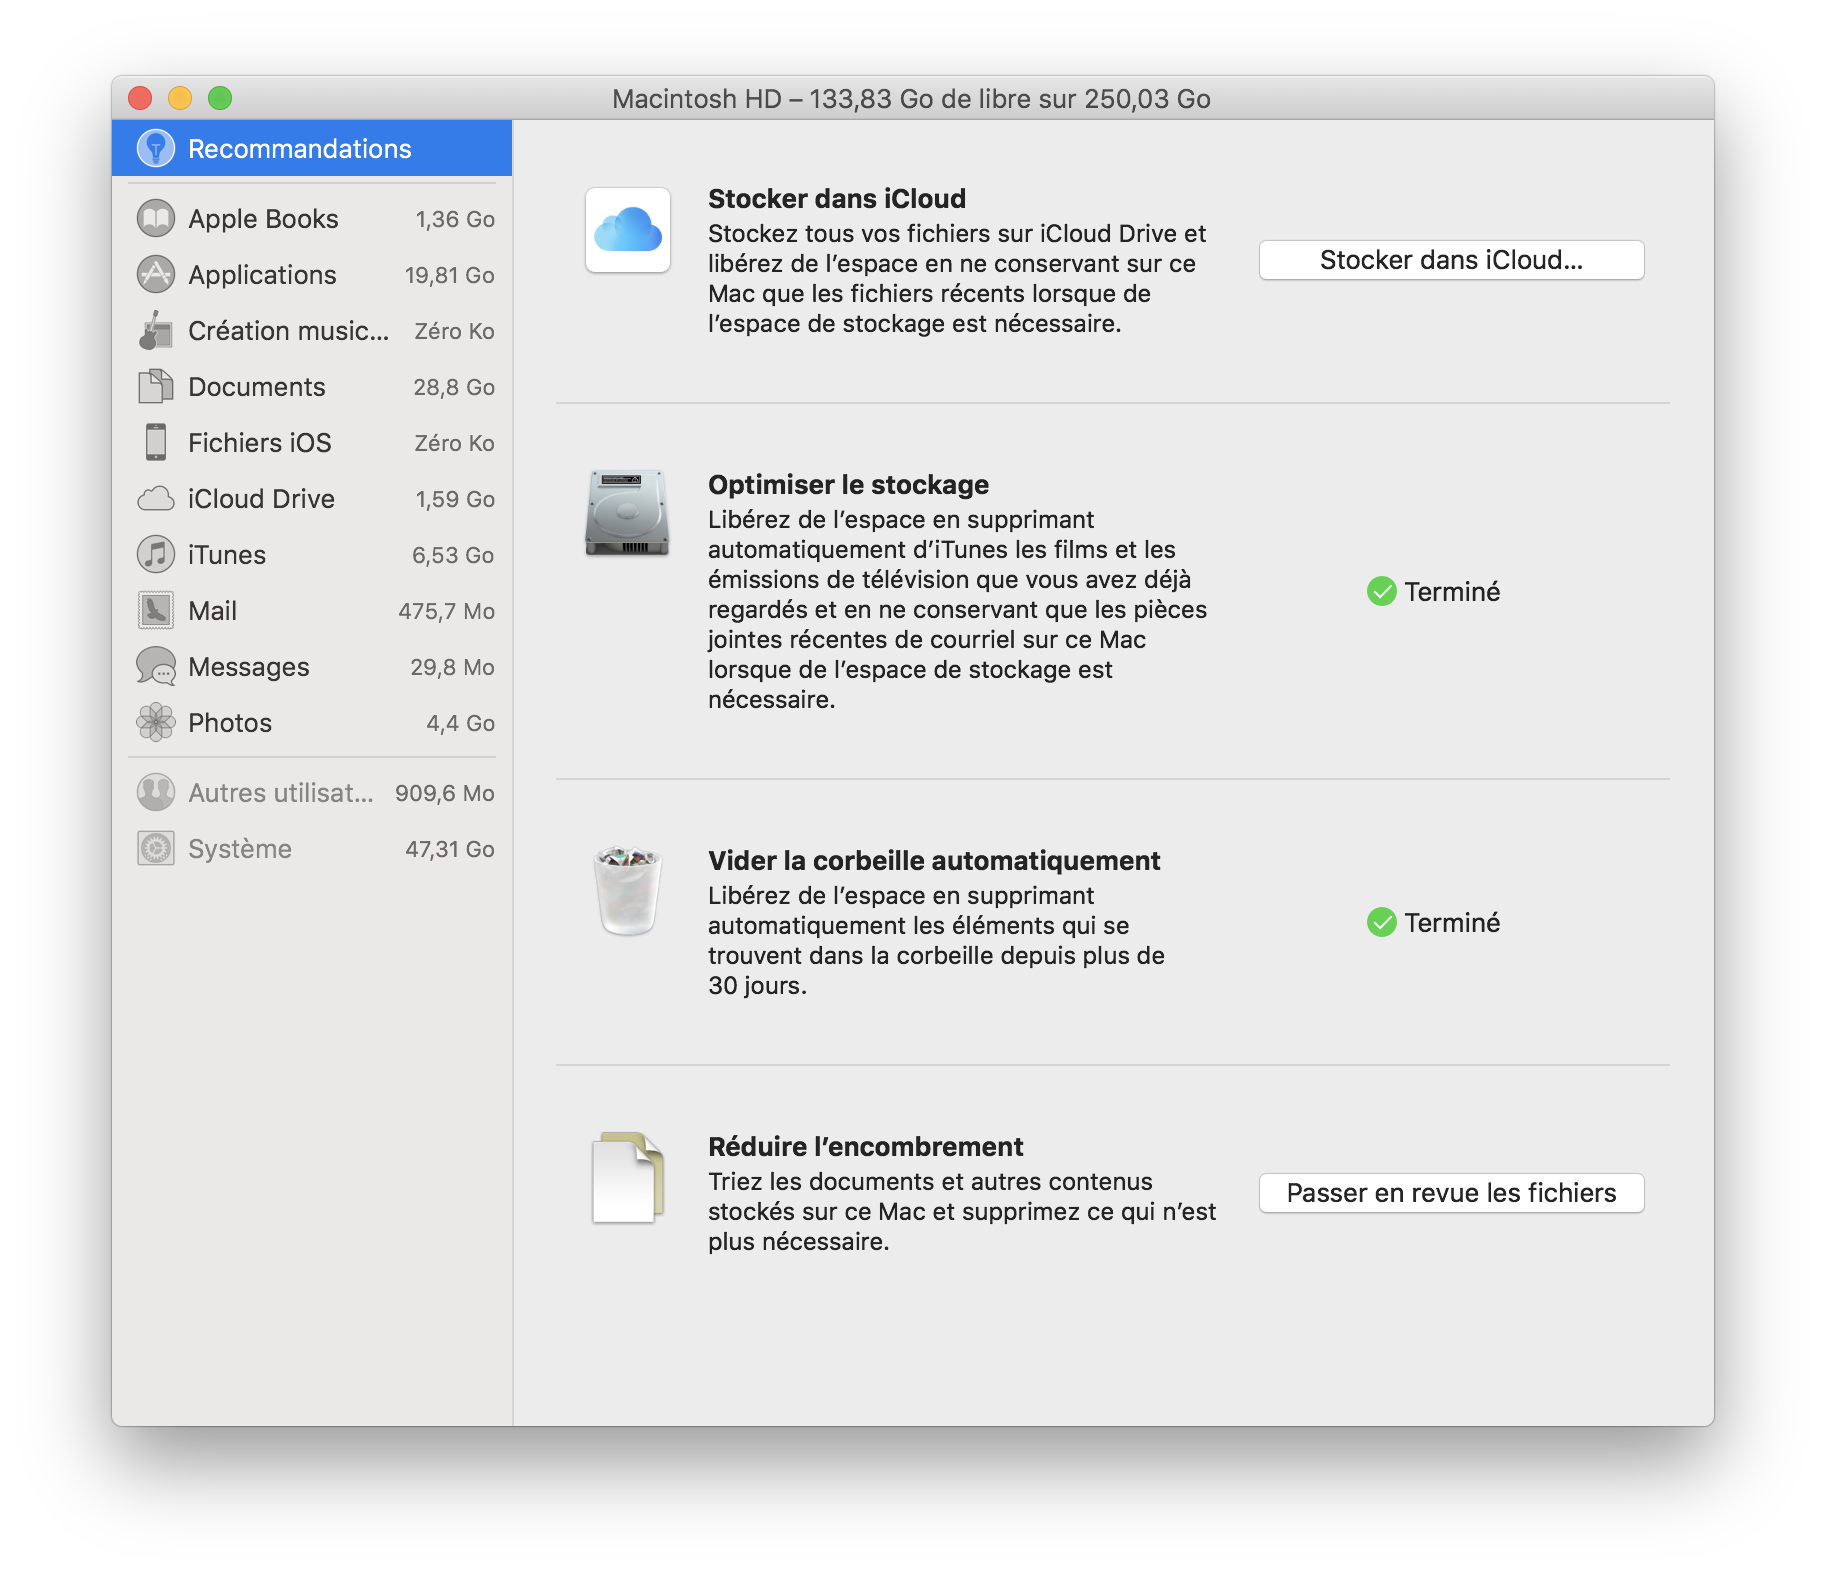Click the Optimiser le stockage heading
The image size is (1826, 1574).
pos(848,485)
